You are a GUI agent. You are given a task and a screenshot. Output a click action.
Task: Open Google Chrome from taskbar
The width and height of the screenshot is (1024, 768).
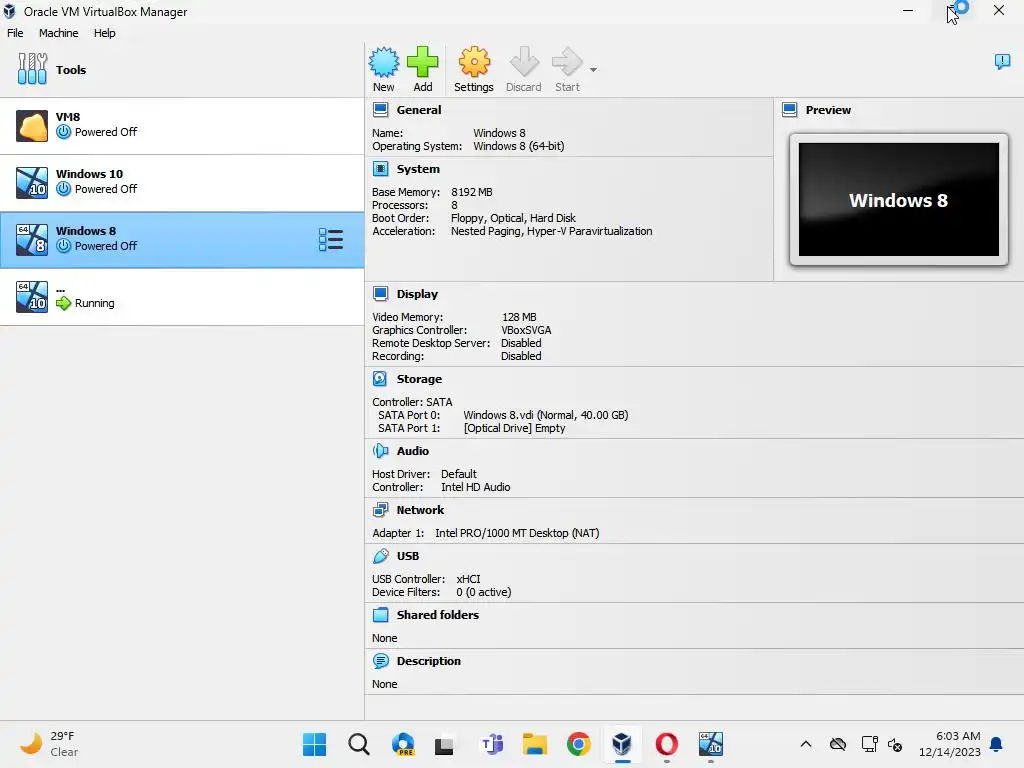click(579, 744)
